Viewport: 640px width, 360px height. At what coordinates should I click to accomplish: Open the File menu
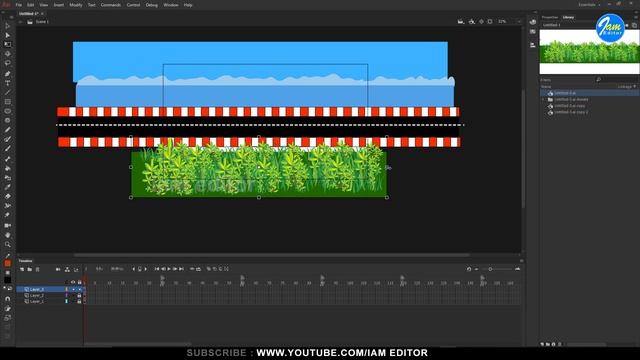pos(19,5)
